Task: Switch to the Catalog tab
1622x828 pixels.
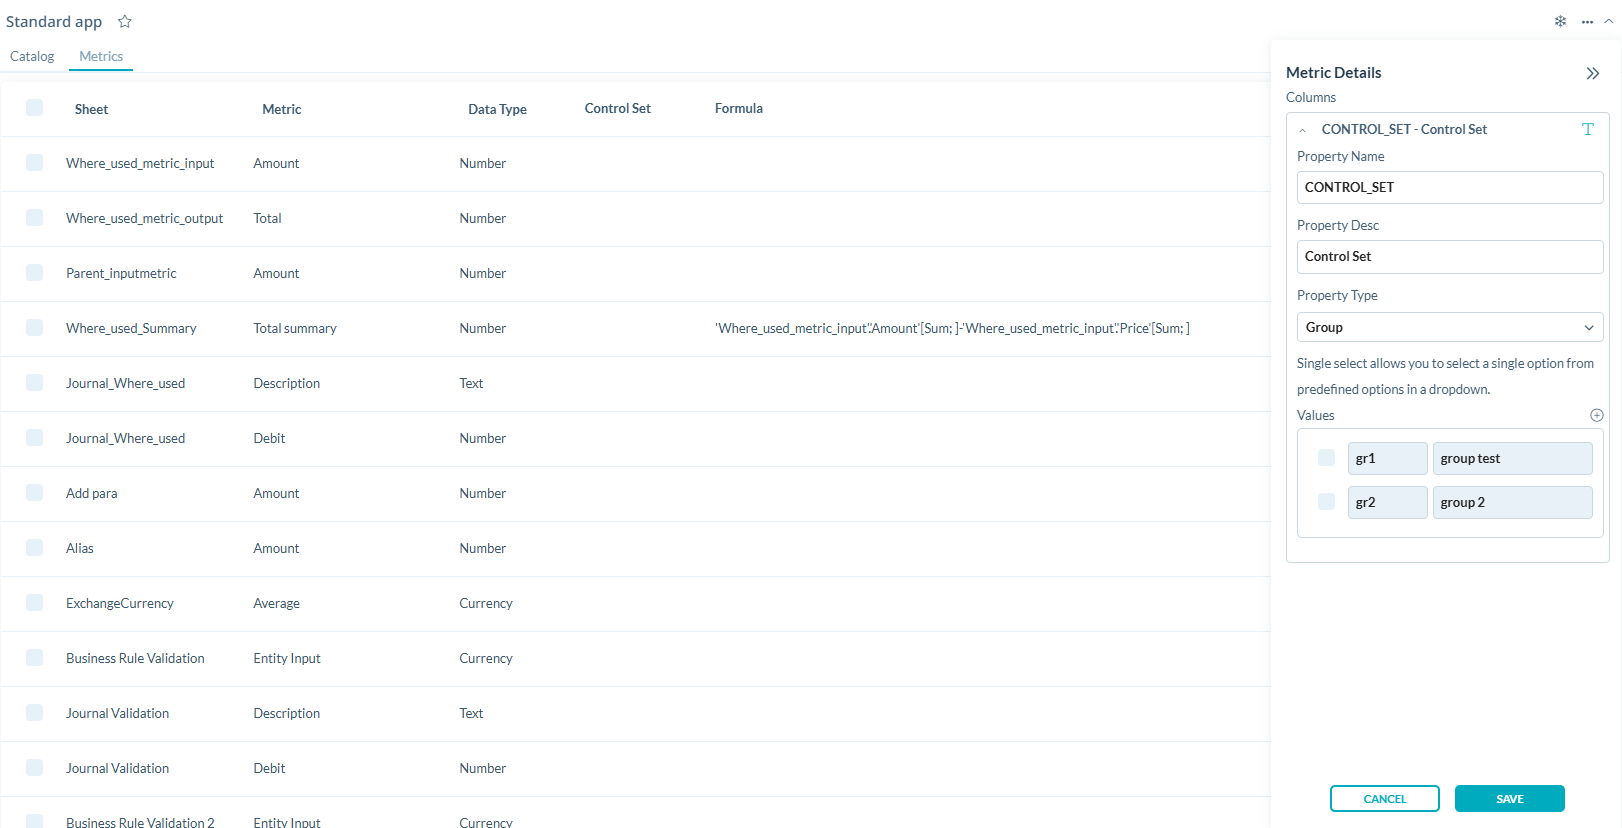Action: point(32,56)
